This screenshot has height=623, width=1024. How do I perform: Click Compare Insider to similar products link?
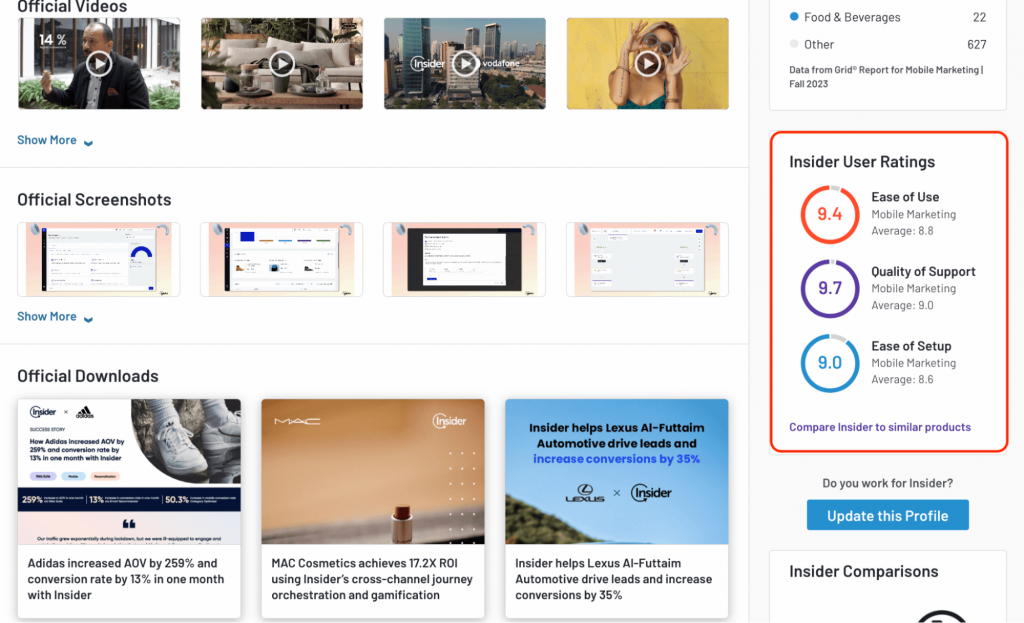pyautogui.click(x=880, y=427)
